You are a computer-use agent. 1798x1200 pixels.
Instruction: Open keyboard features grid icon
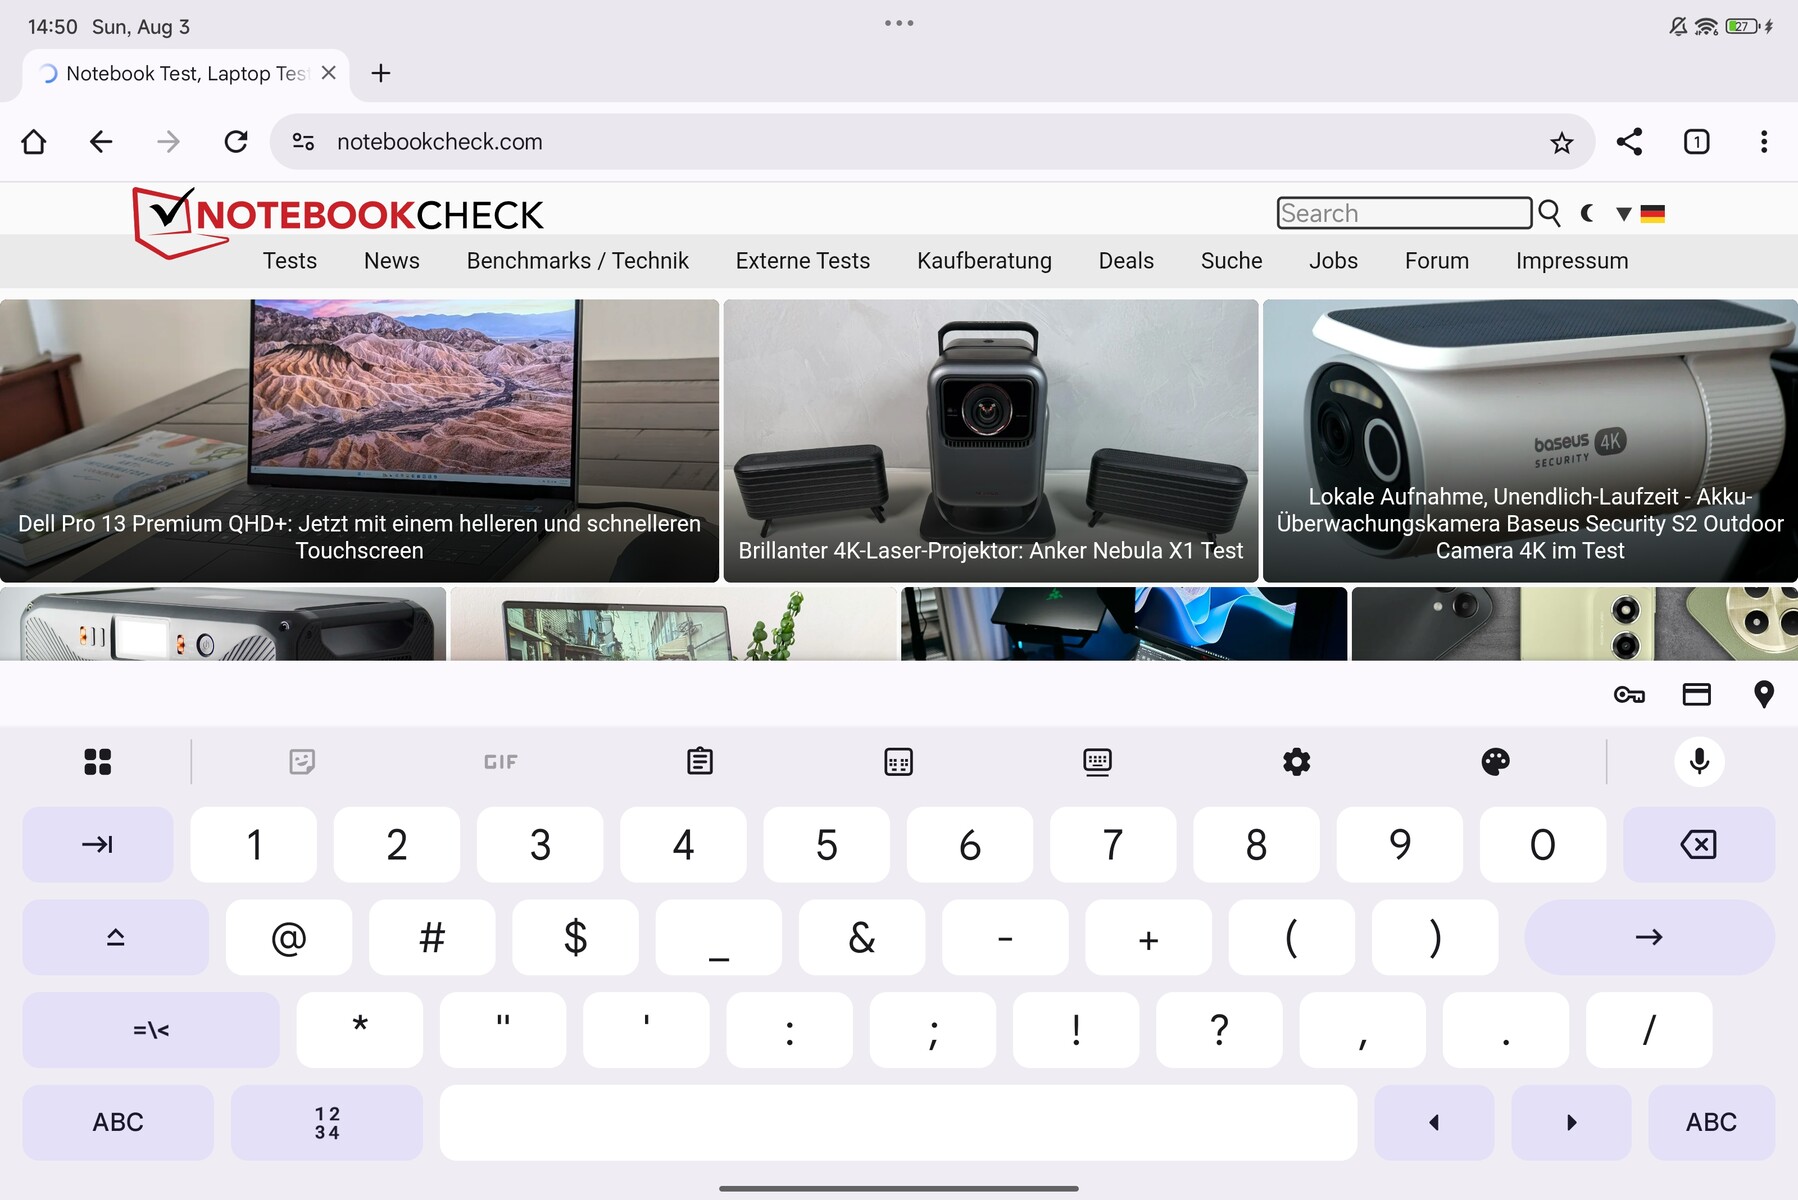98,762
